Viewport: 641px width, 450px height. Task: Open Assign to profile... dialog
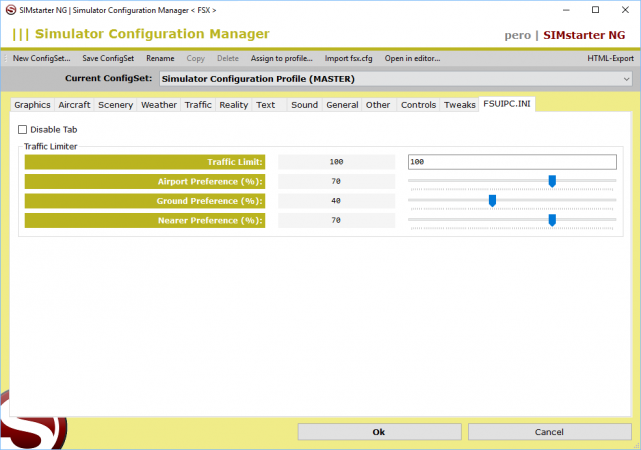coord(281,58)
